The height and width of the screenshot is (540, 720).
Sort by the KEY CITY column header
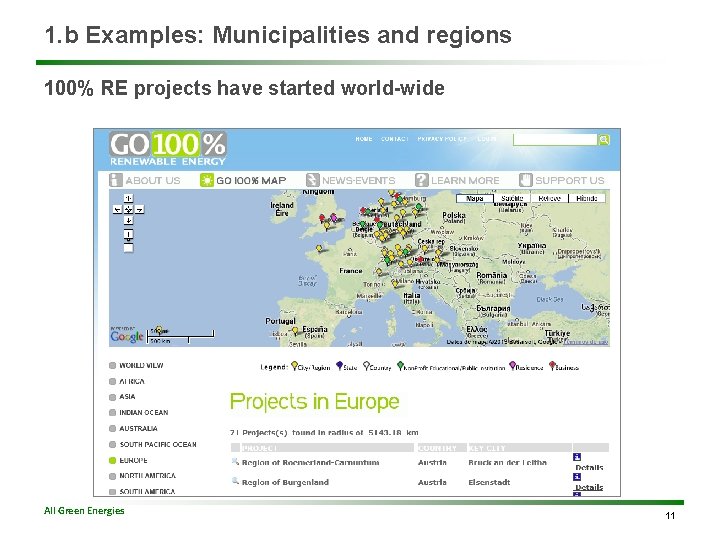519,448
